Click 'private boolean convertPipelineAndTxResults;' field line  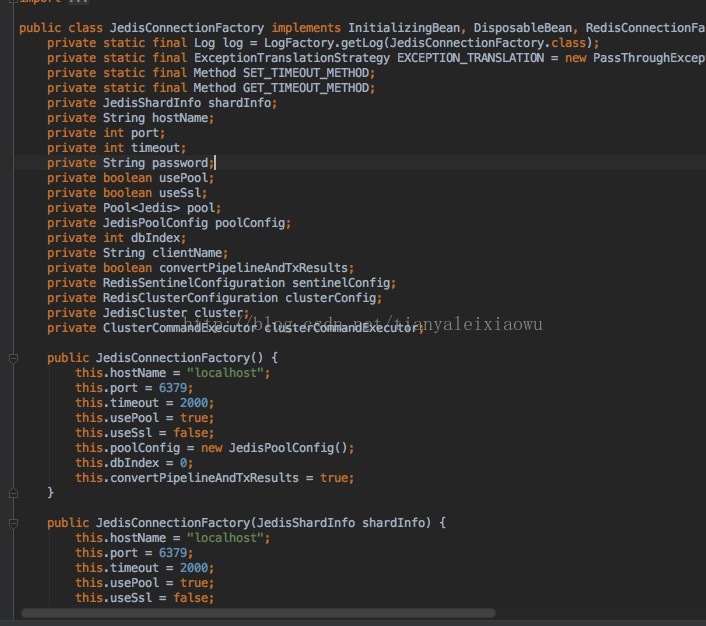201,268
